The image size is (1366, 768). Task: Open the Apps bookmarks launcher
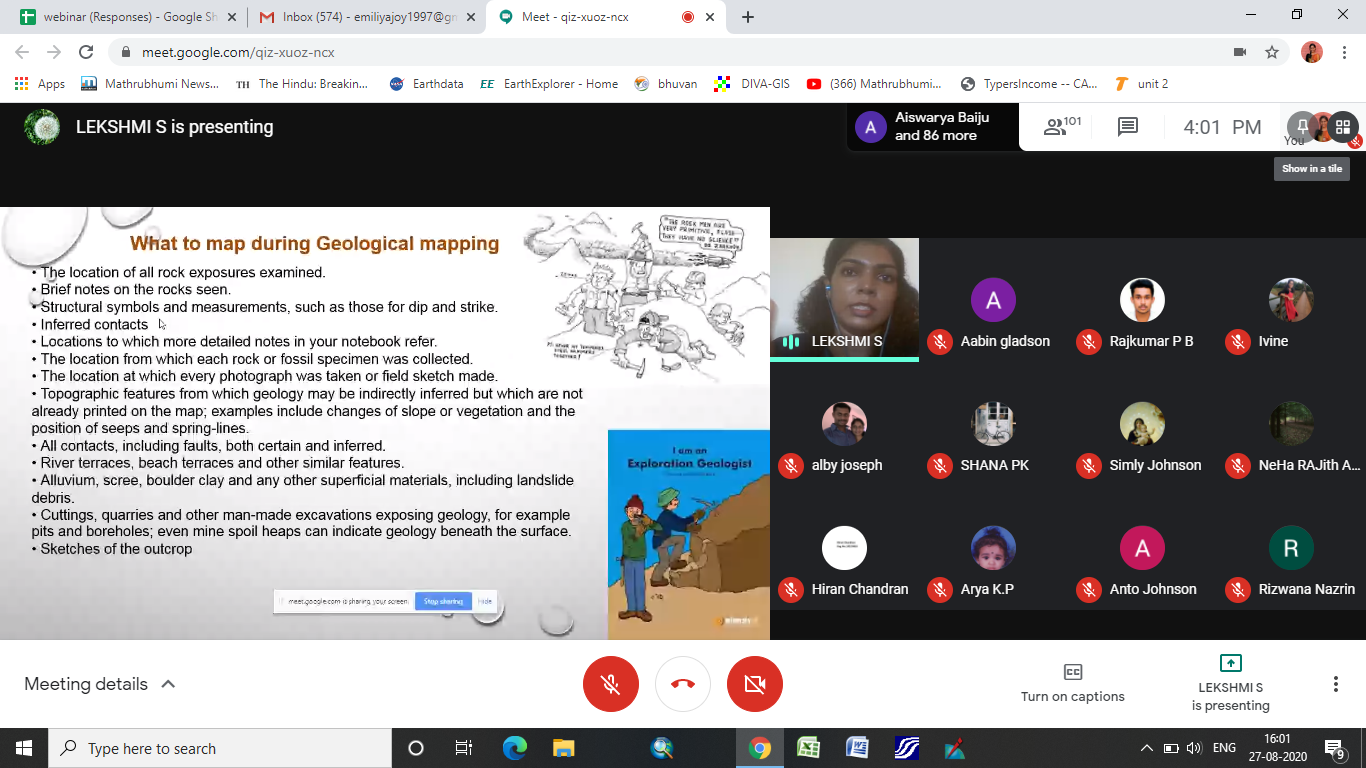point(40,84)
